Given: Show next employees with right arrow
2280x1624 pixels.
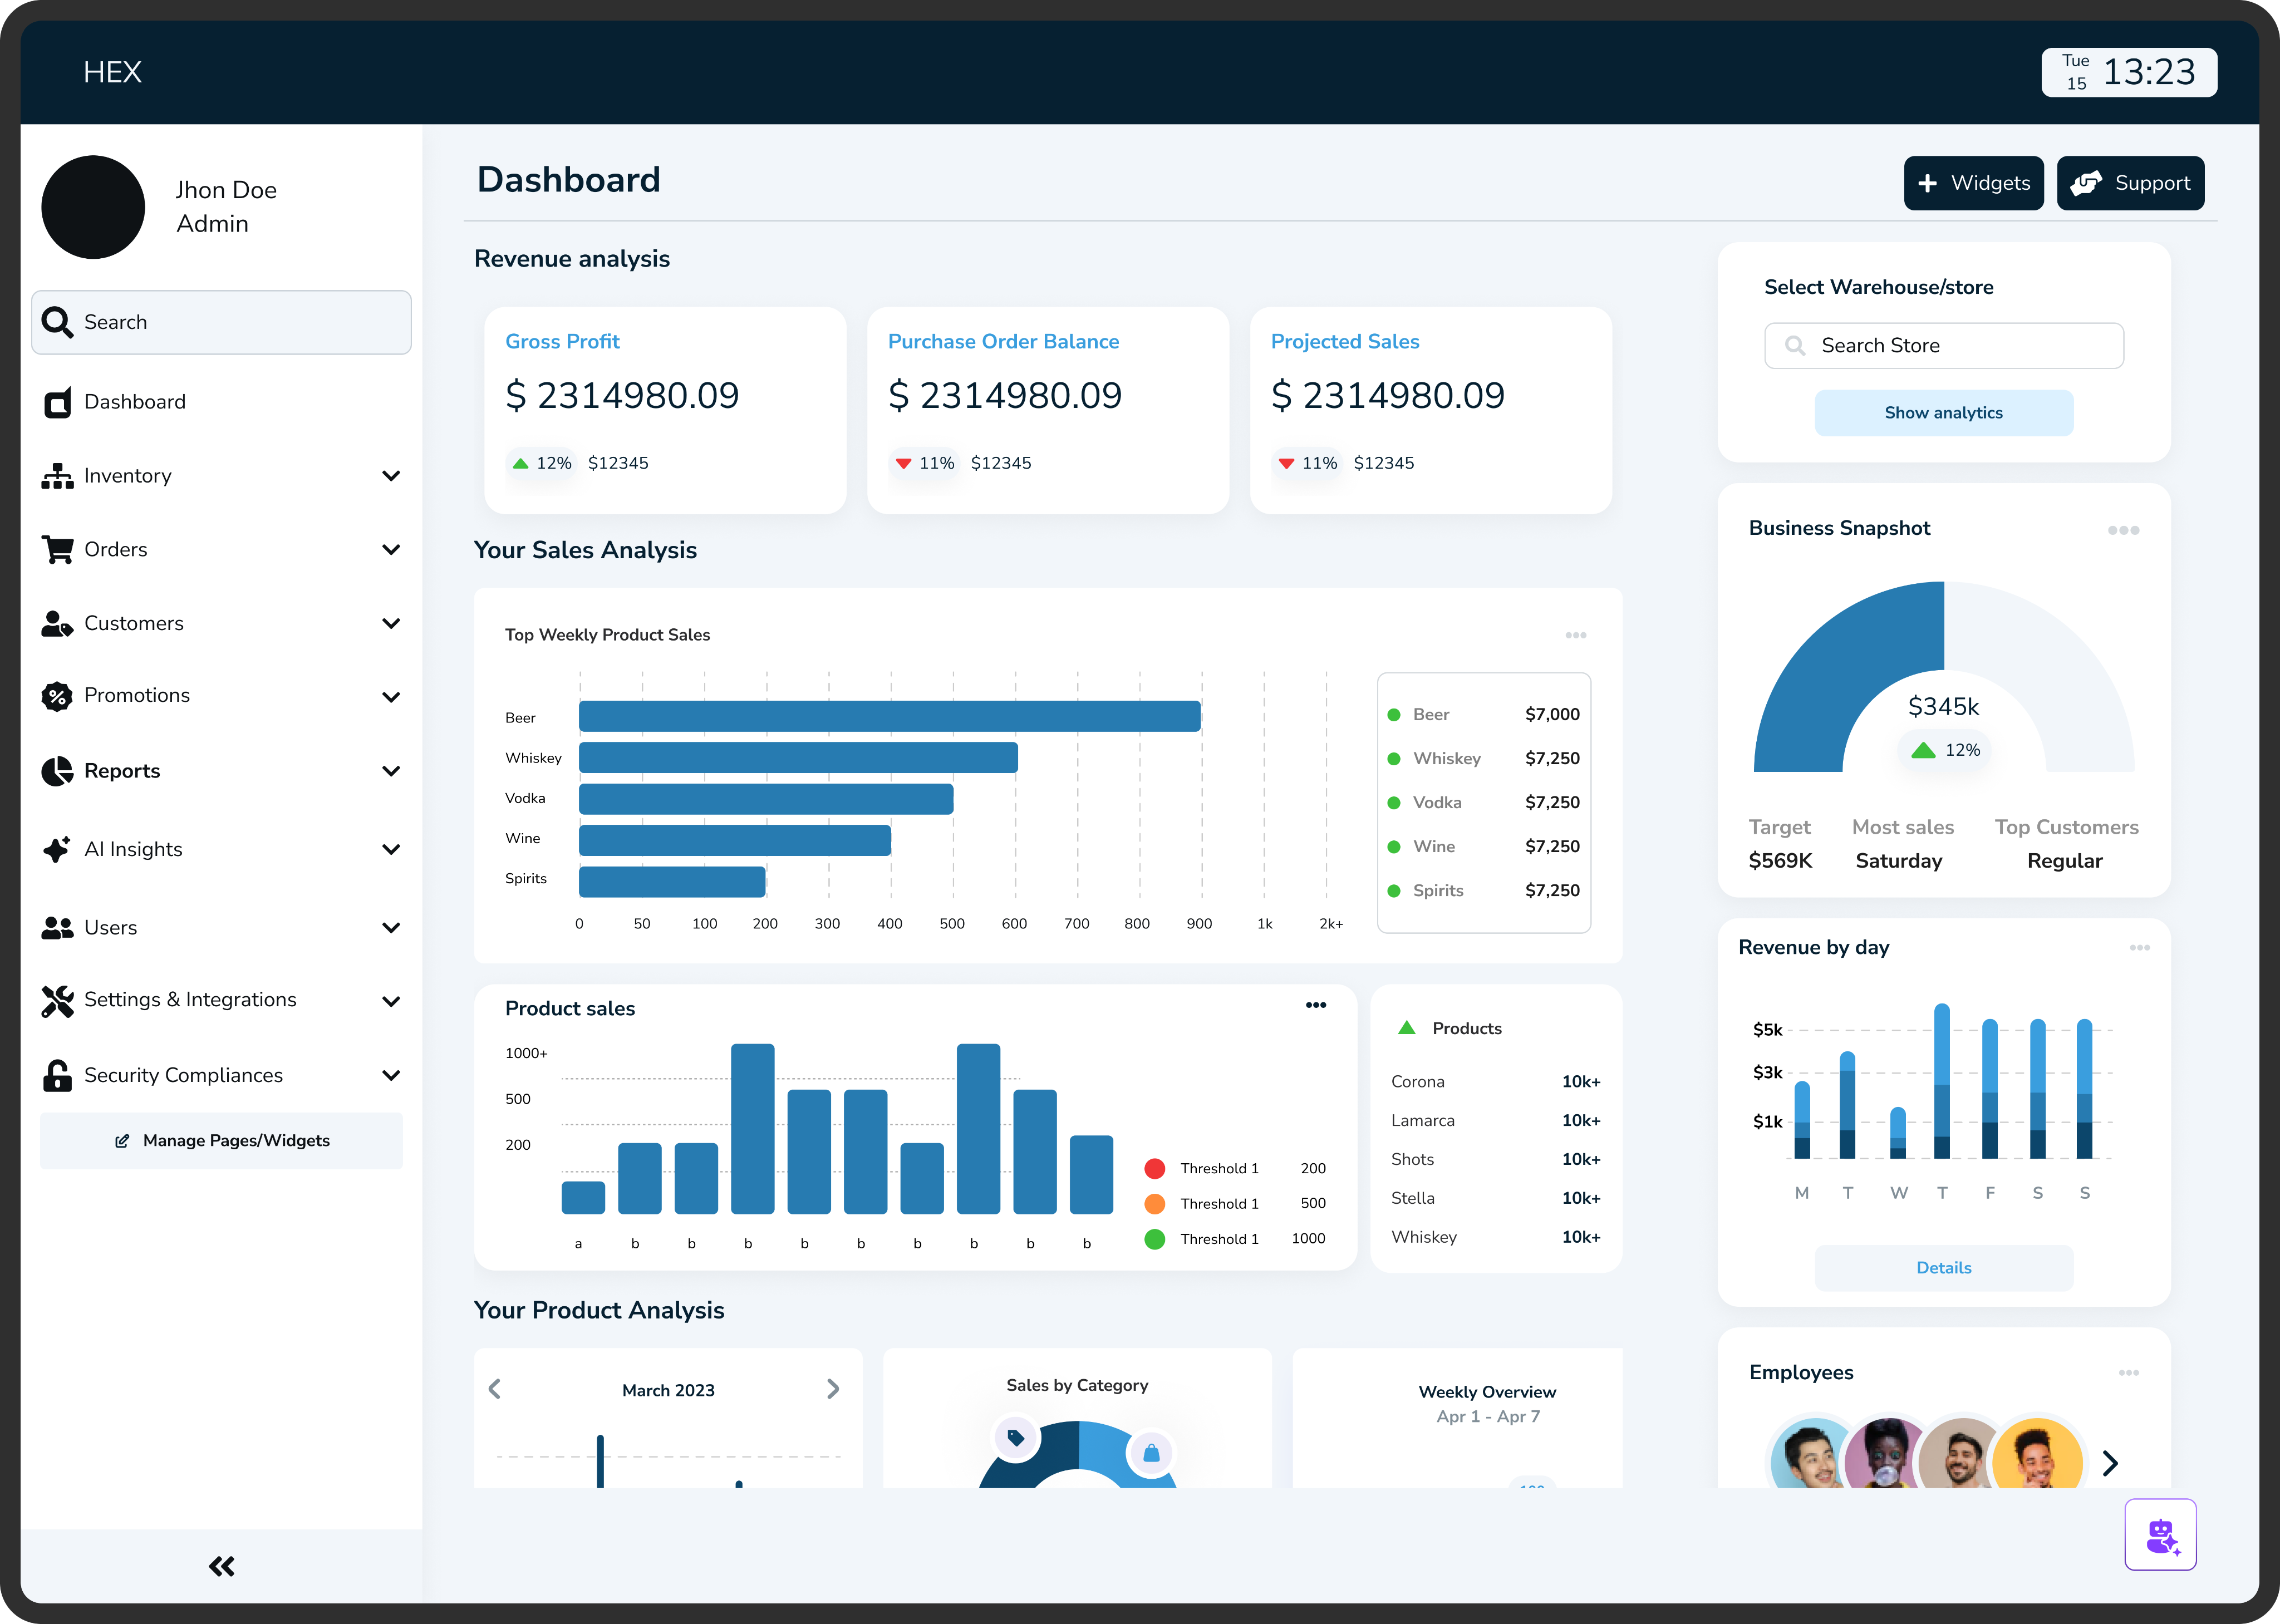Looking at the screenshot, I should pos(2110,1463).
